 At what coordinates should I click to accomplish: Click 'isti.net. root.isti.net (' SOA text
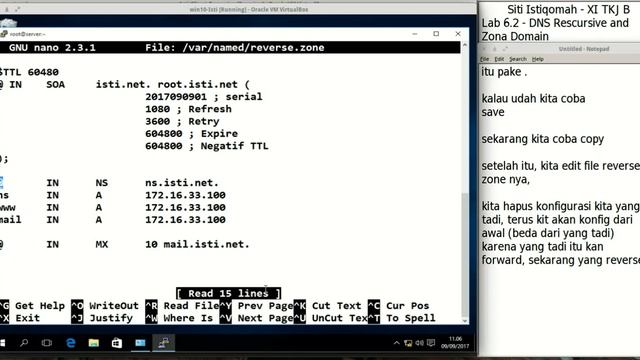coord(173,84)
